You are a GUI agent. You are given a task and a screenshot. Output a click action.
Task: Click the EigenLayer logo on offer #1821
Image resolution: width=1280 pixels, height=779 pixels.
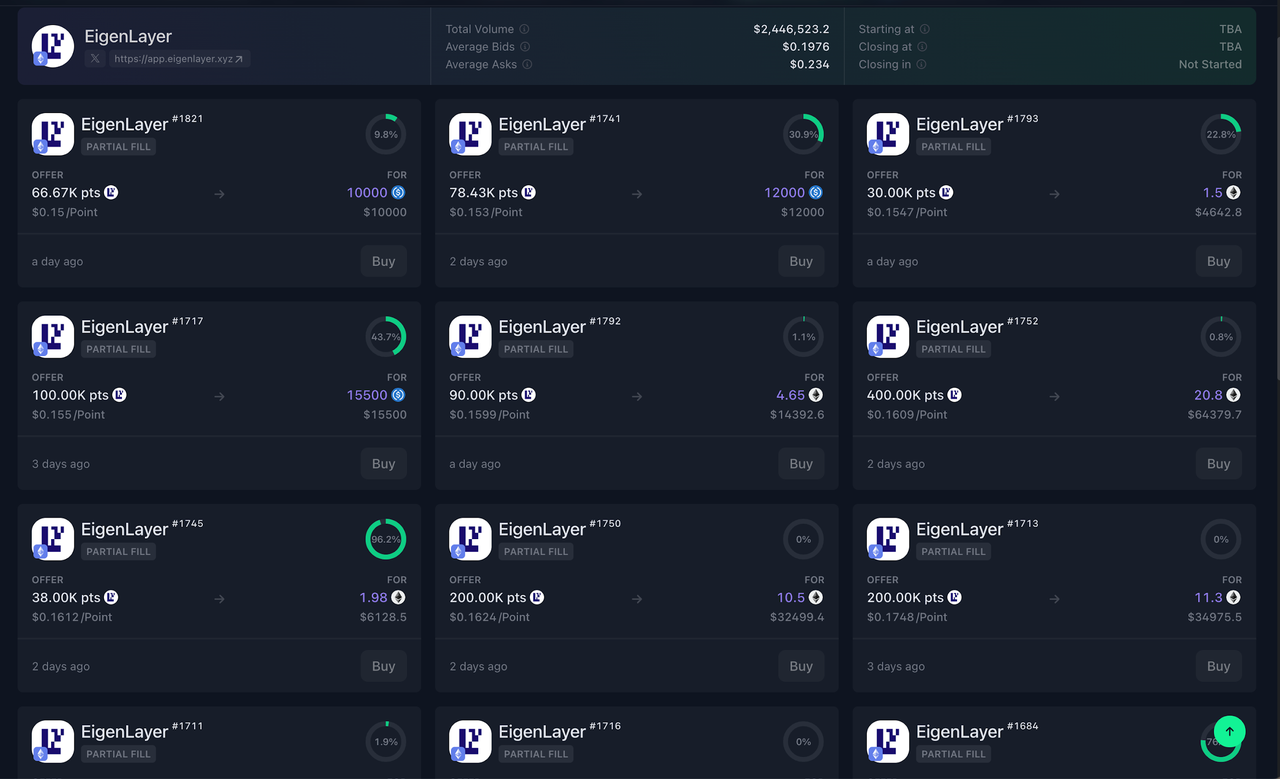[53, 134]
